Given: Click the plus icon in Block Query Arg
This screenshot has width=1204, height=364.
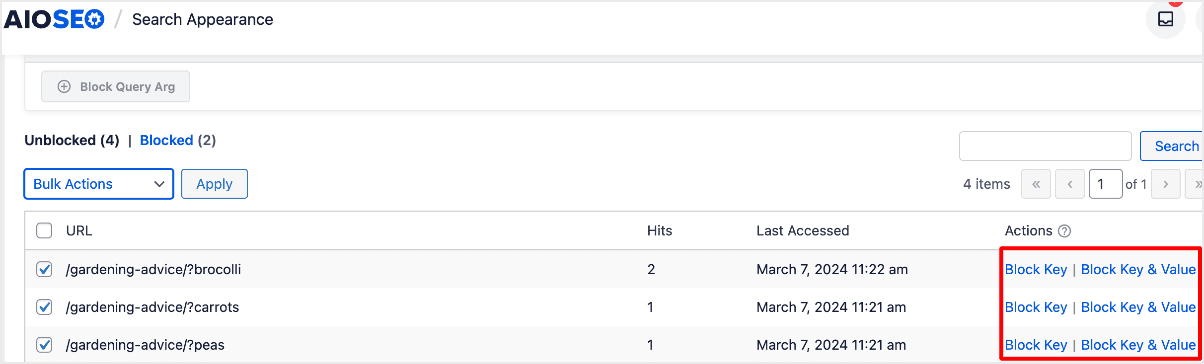Looking at the screenshot, I should coord(64,87).
